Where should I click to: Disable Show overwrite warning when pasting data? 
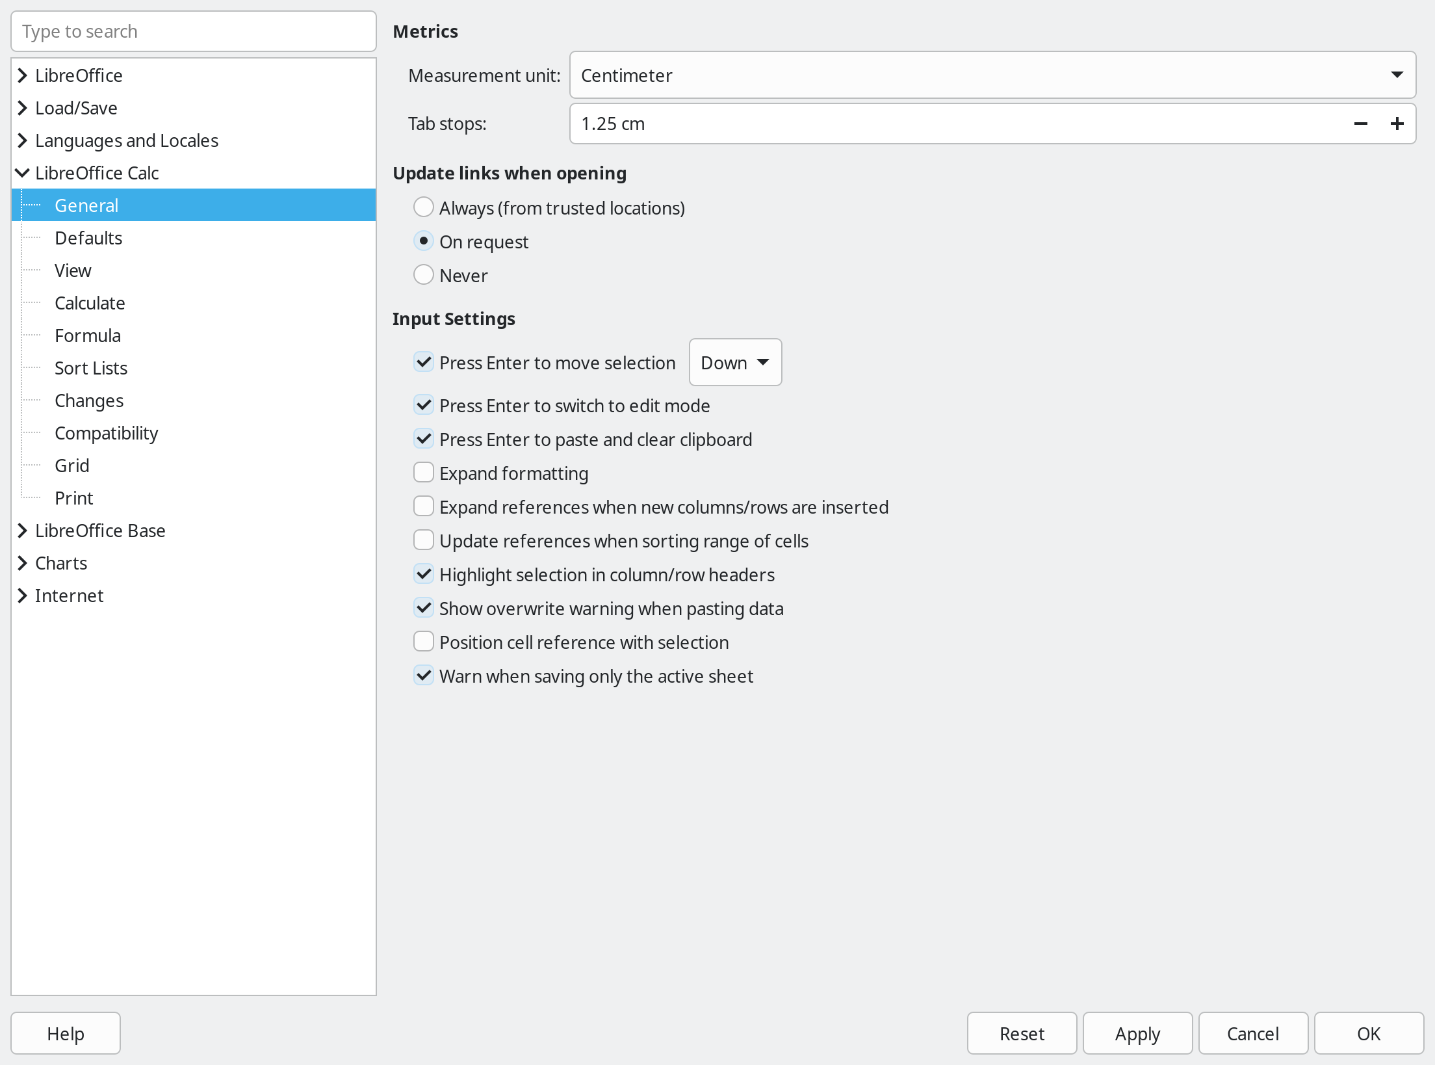point(424,608)
